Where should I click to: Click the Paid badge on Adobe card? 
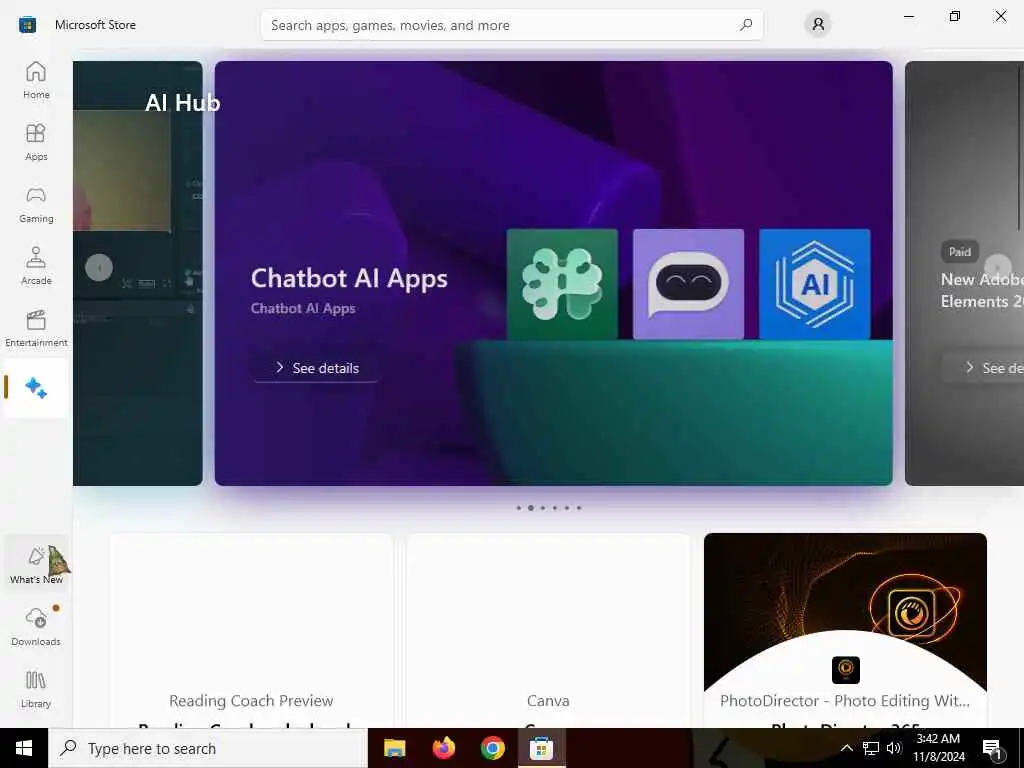coord(959,251)
